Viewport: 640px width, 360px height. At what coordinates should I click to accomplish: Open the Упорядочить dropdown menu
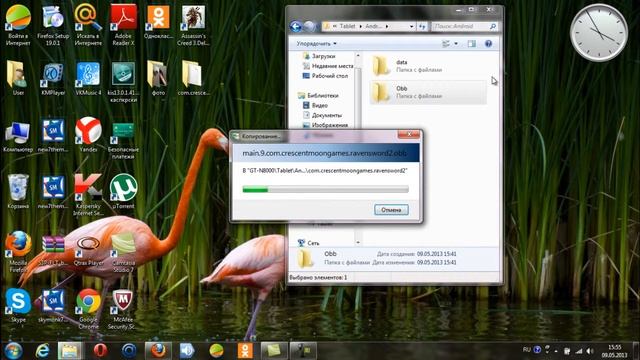tap(316, 43)
